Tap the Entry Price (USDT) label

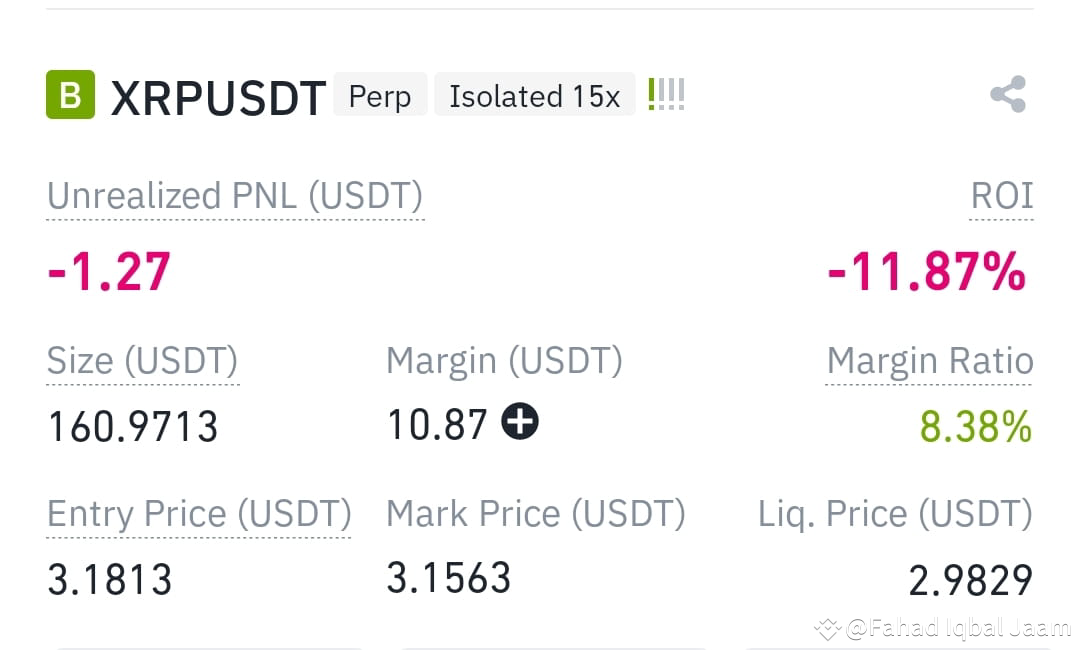pos(199,514)
